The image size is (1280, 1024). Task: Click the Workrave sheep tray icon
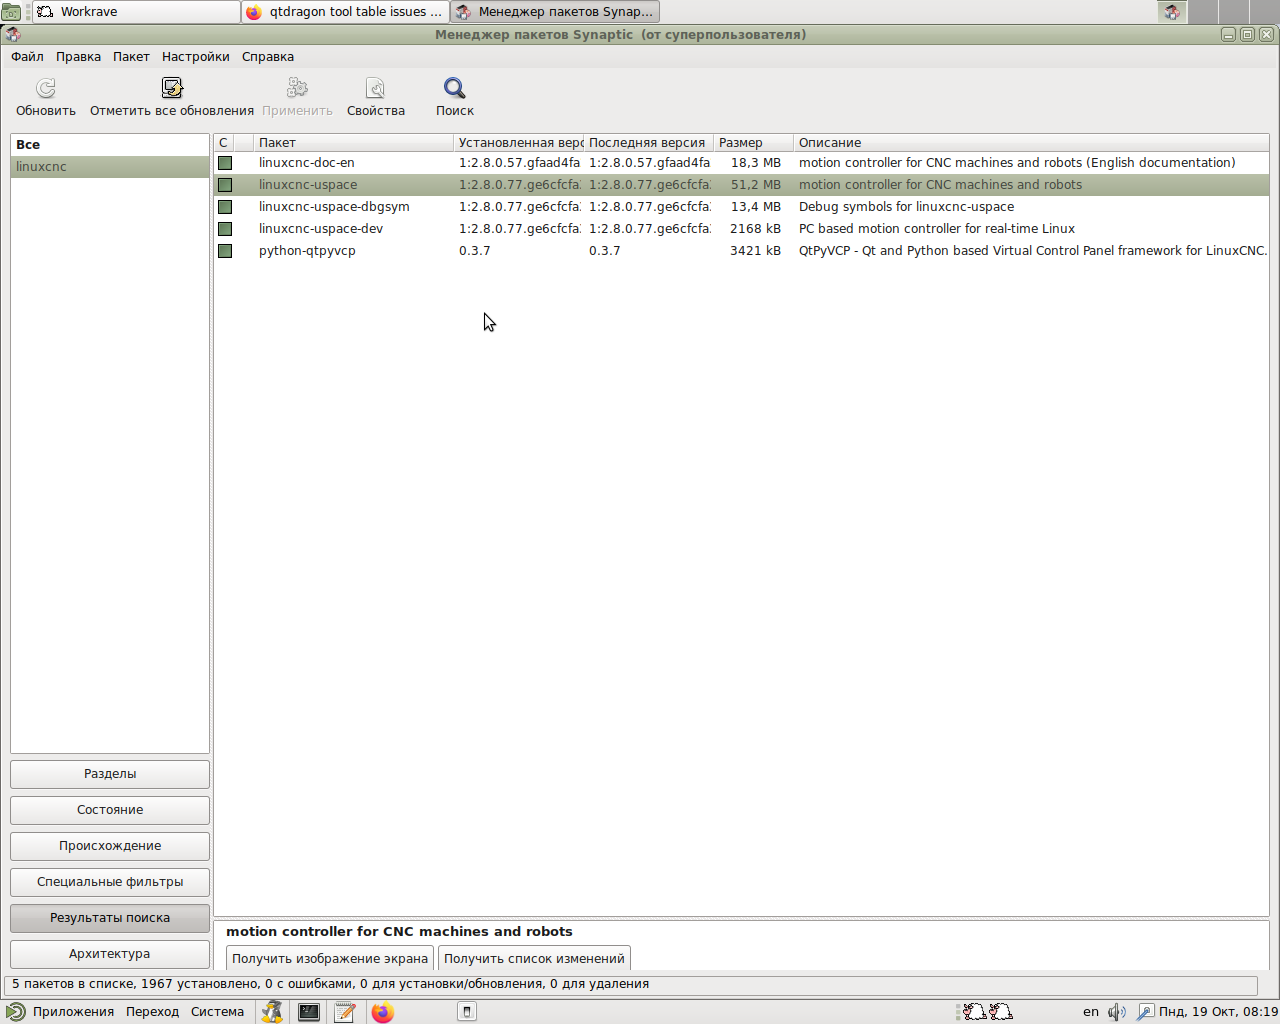coord(988,1012)
